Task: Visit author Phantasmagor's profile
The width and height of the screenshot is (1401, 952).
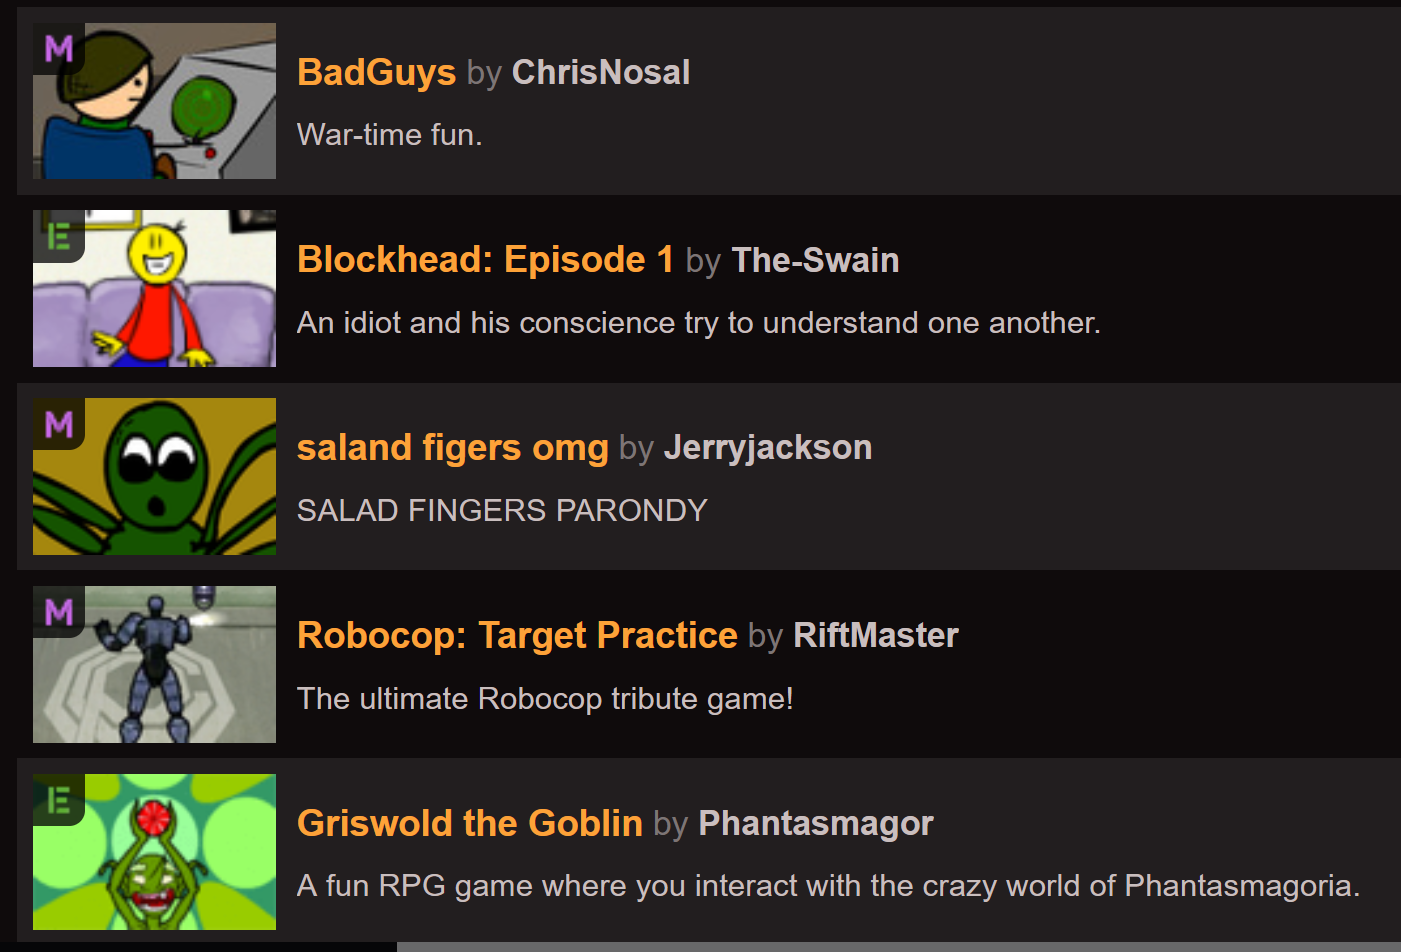Action: [816, 823]
